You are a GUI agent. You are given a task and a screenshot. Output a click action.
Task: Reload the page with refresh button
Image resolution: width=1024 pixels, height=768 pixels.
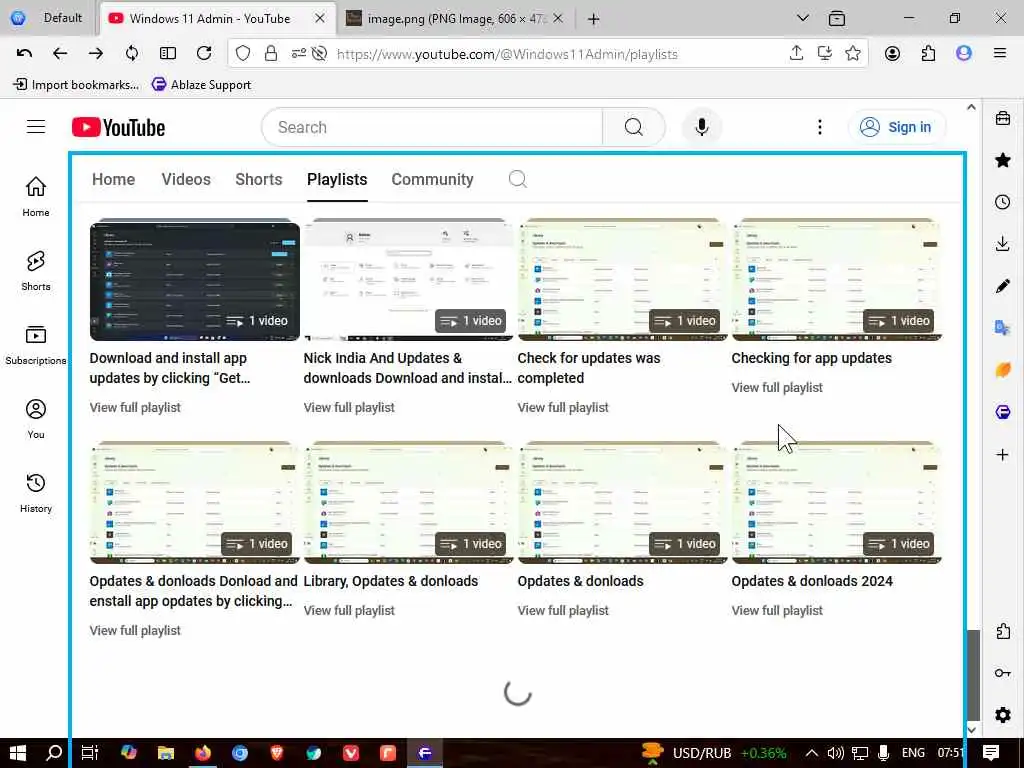click(x=204, y=54)
